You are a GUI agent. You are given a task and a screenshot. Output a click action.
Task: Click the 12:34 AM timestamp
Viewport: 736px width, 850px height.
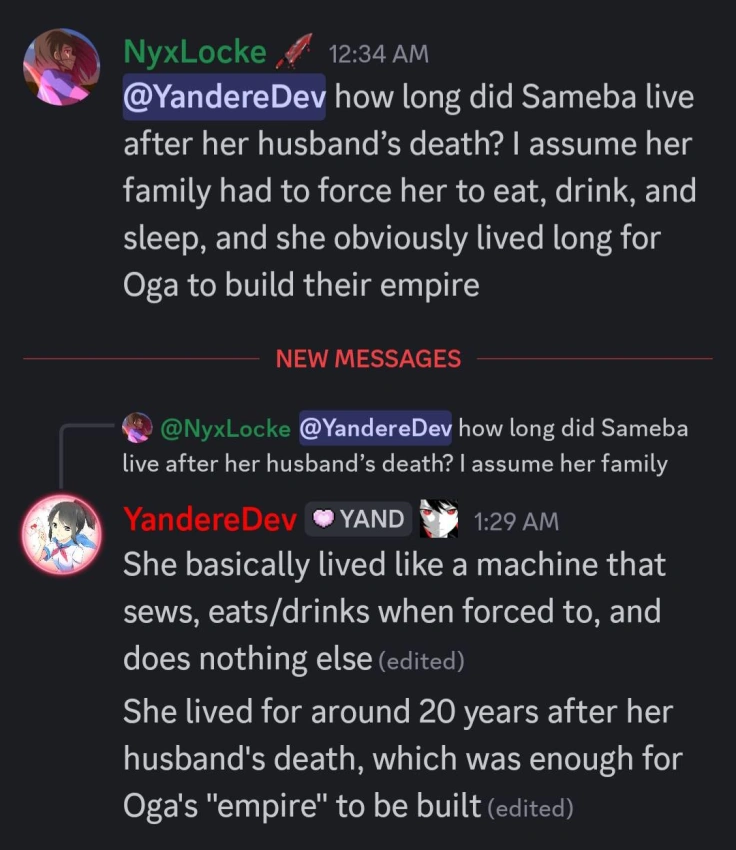(378, 53)
